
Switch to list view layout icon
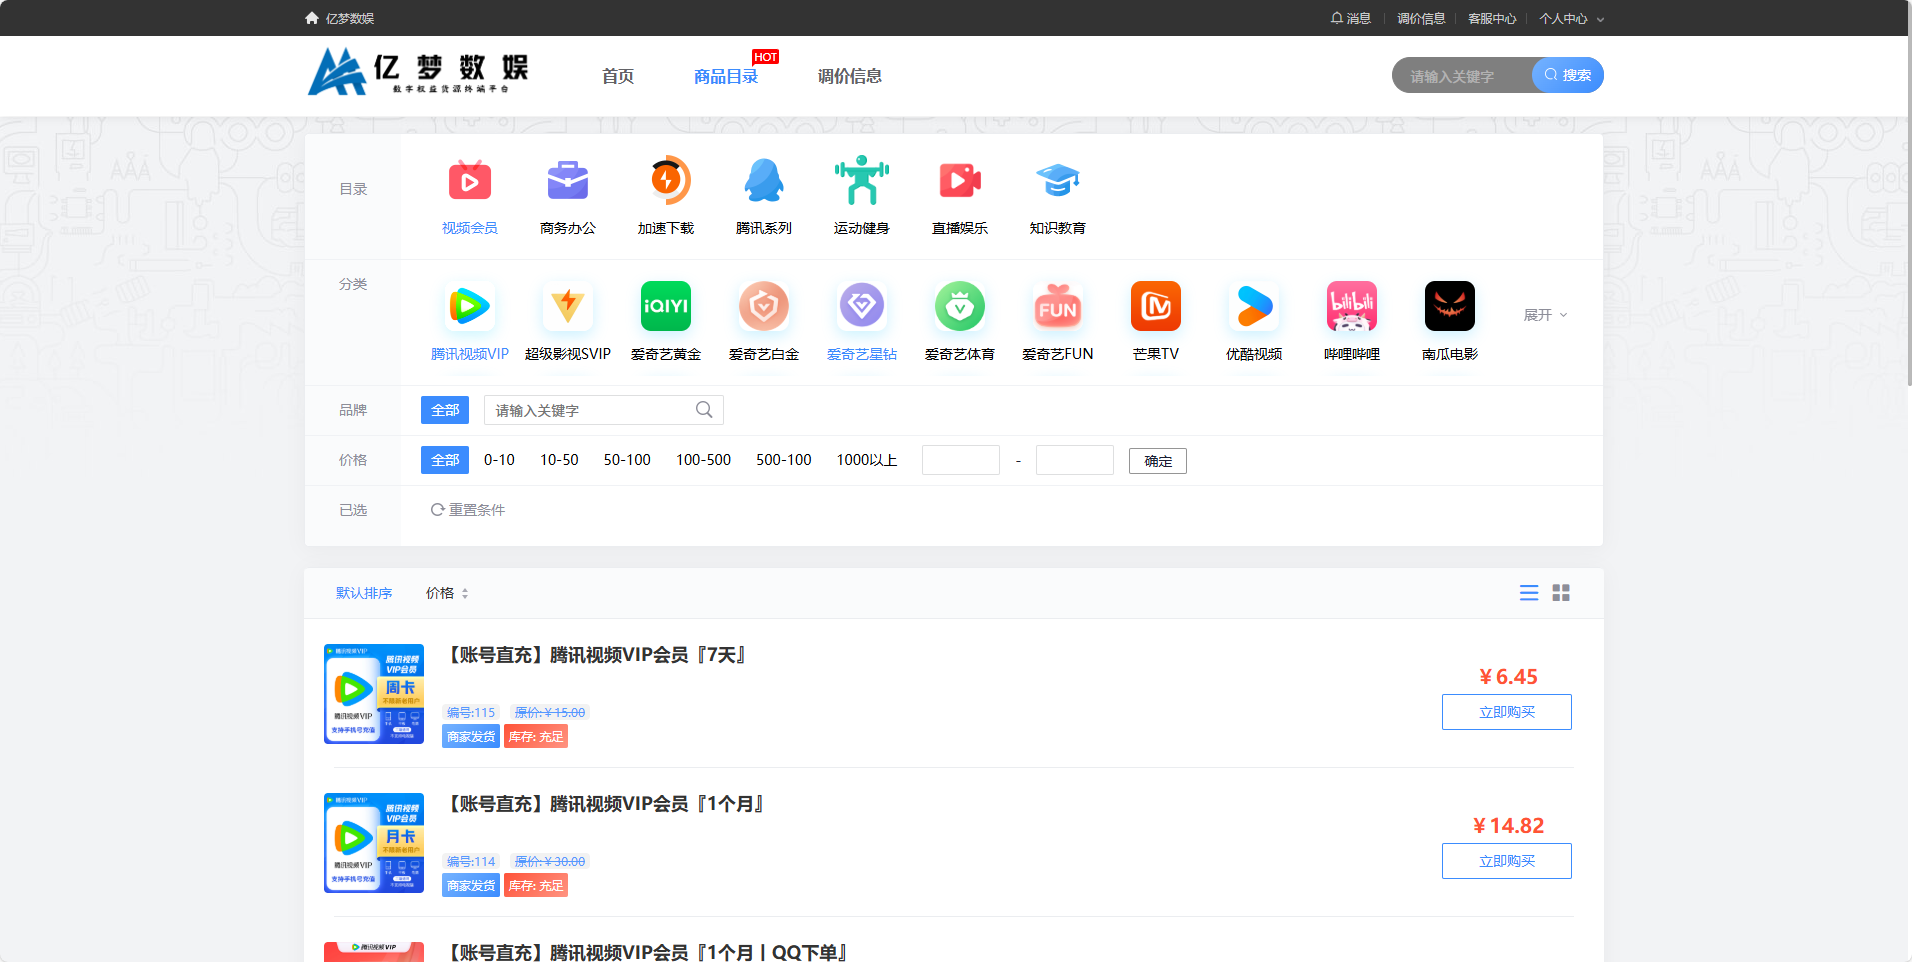1529,593
